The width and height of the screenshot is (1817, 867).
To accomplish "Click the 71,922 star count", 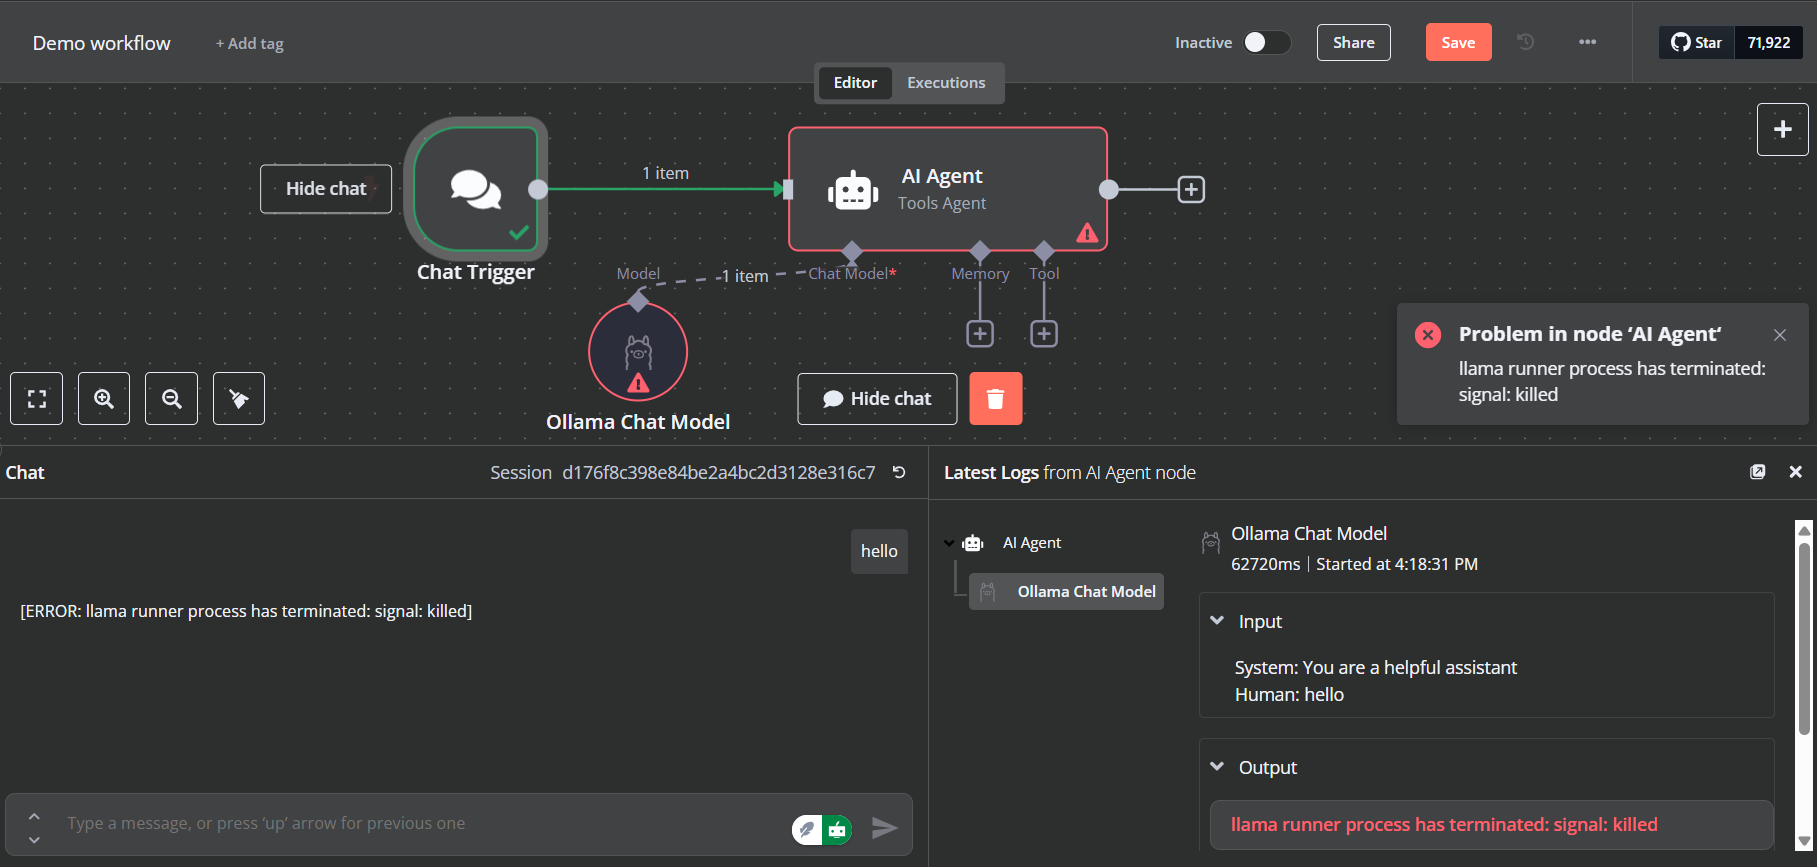I will [1769, 42].
